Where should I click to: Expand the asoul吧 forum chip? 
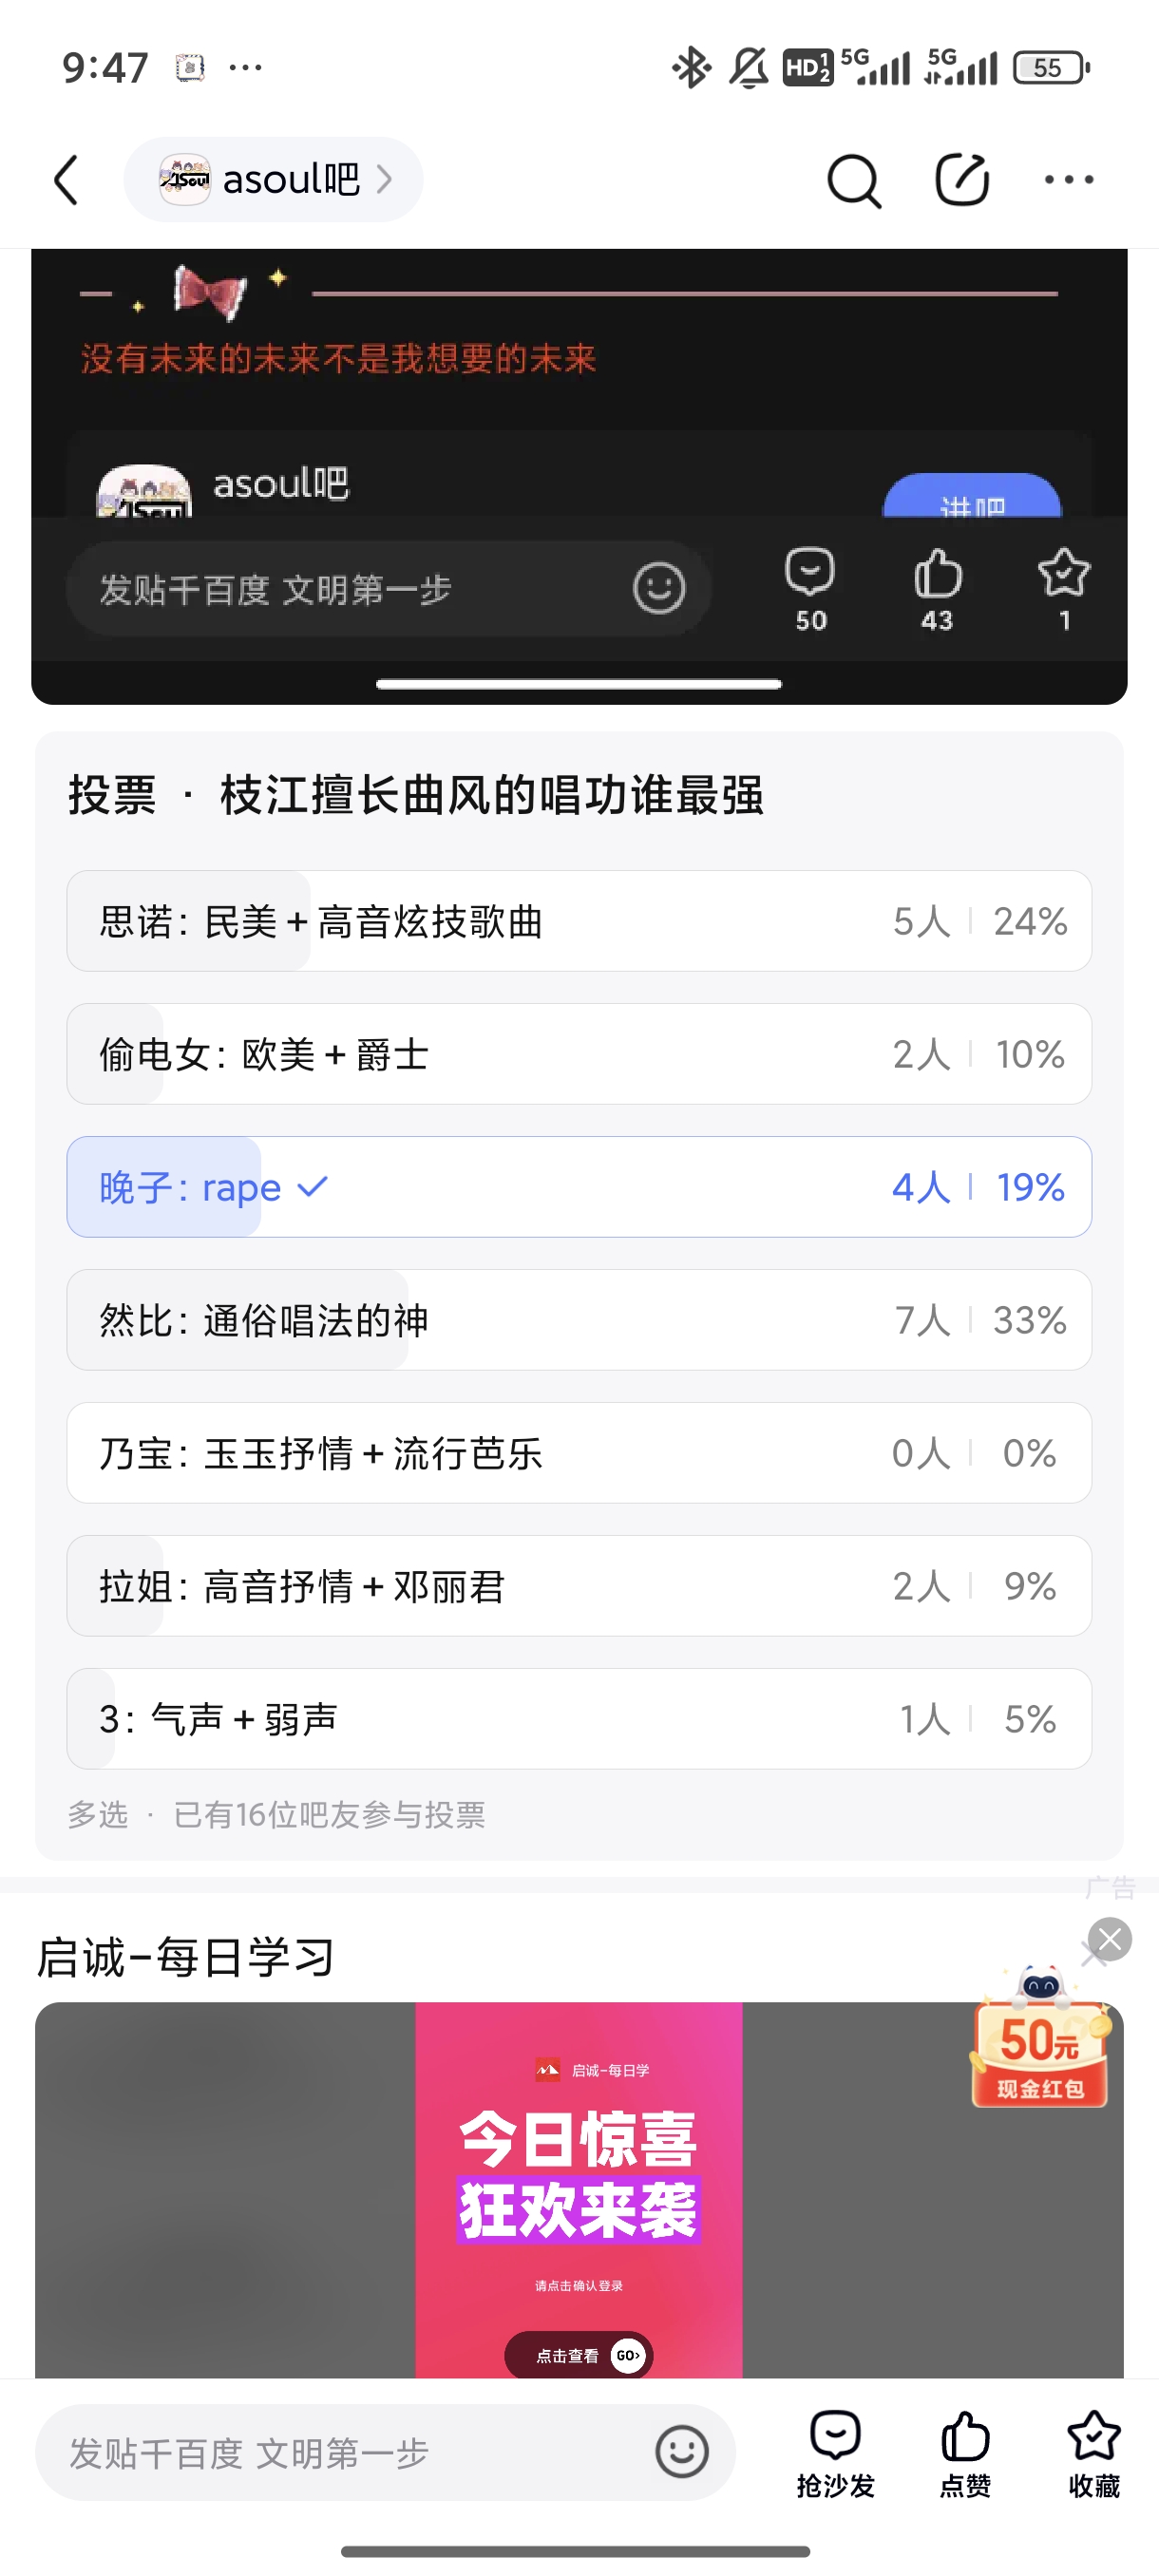273,180
